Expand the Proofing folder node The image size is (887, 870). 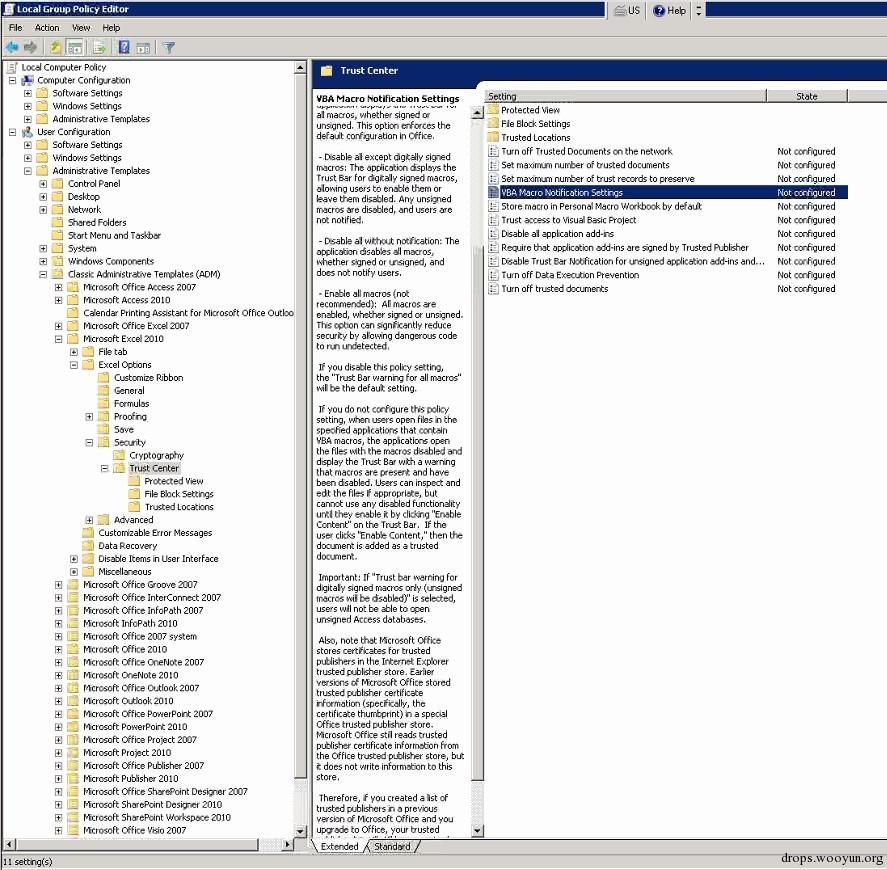(x=89, y=417)
